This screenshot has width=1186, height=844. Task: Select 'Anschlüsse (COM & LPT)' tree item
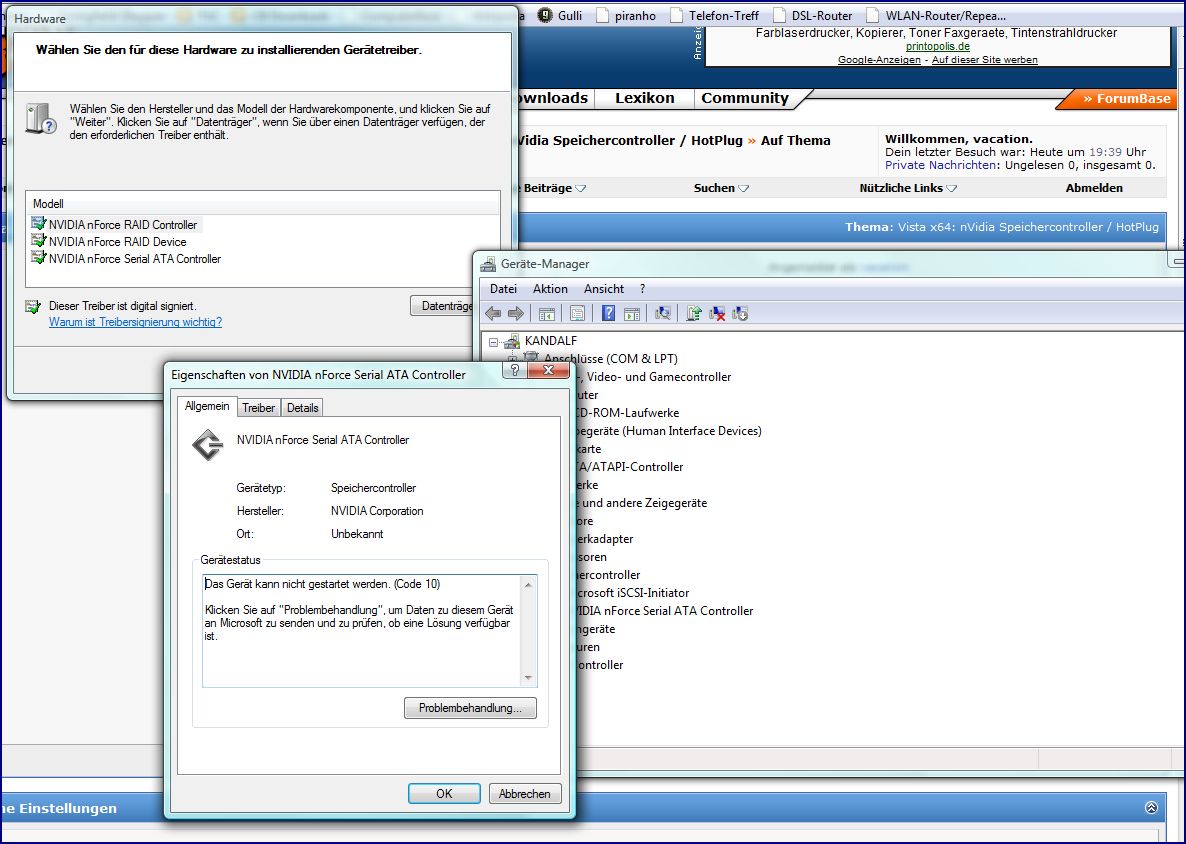(610, 358)
